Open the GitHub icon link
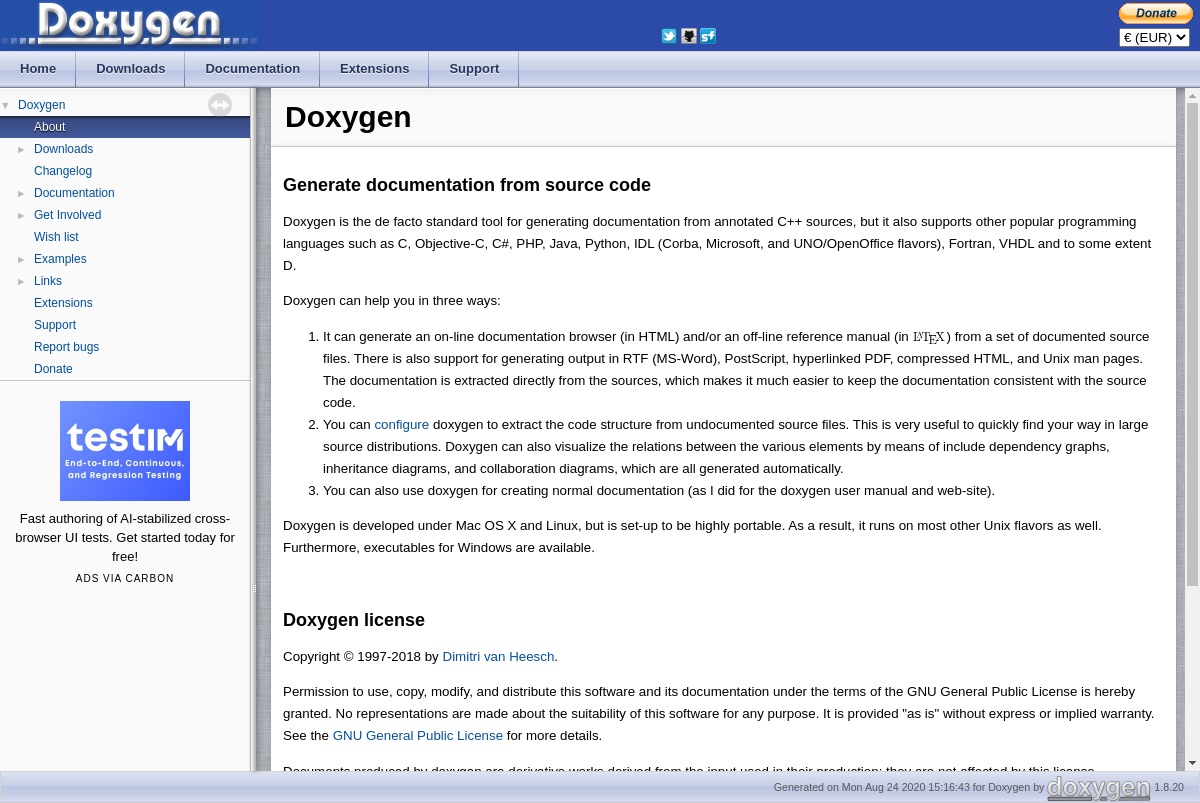Screen dimensions: 1200x803 click(x=689, y=36)
